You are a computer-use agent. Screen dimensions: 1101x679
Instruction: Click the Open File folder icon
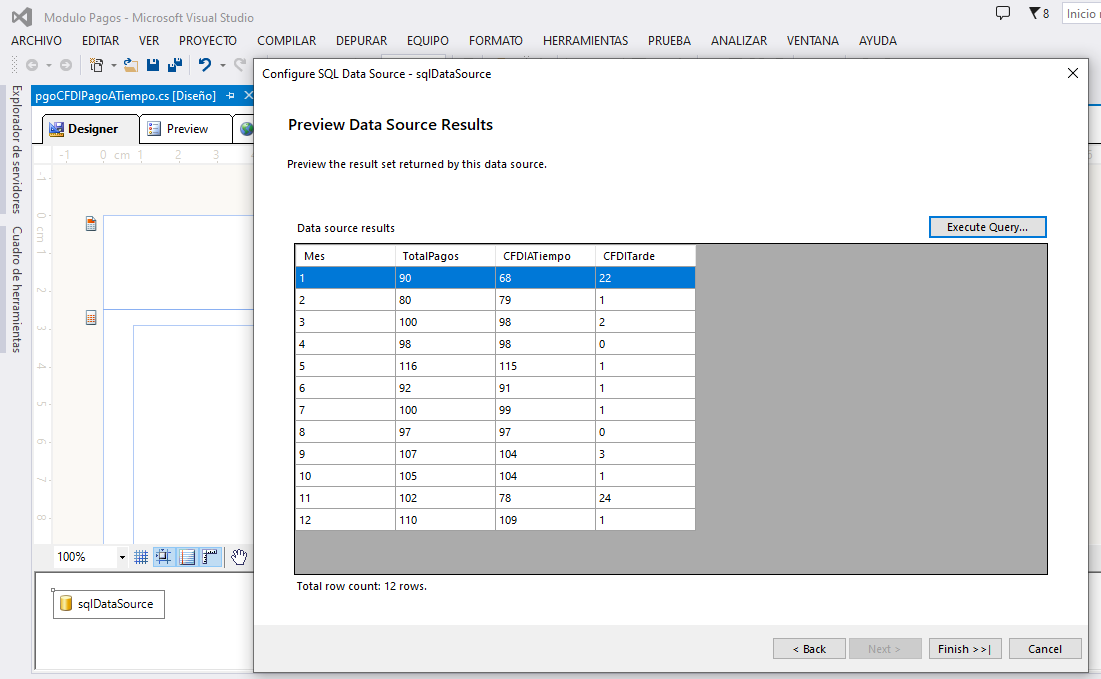[130, 65]
